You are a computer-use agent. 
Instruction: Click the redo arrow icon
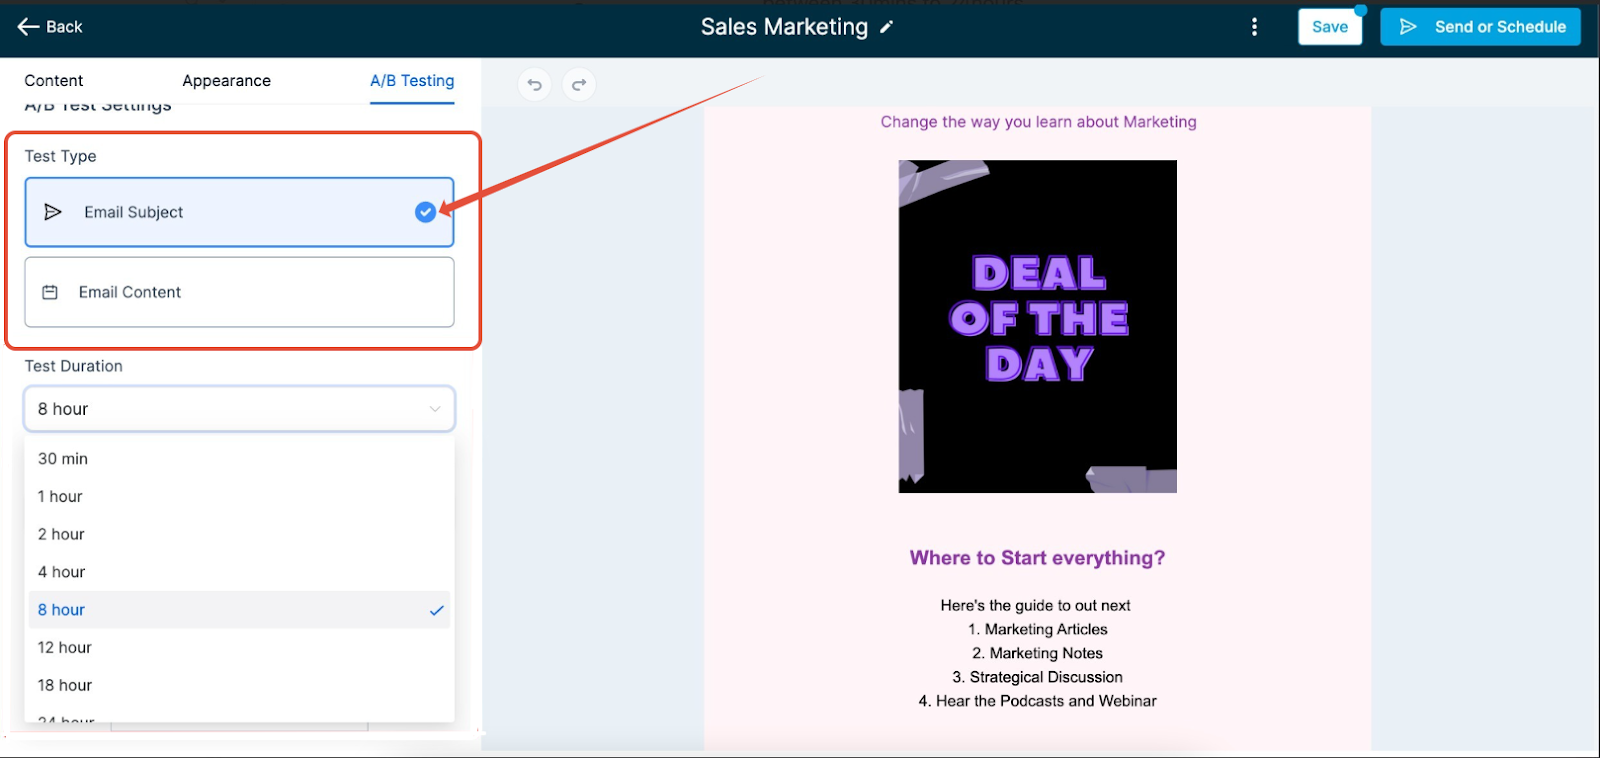pos(579,85)
